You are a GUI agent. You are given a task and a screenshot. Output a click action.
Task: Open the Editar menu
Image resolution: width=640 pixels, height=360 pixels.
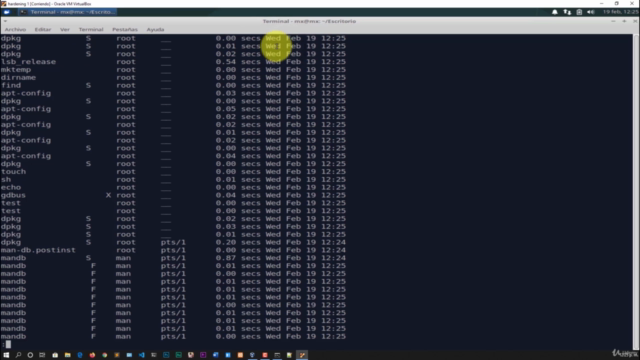point(43,29)
